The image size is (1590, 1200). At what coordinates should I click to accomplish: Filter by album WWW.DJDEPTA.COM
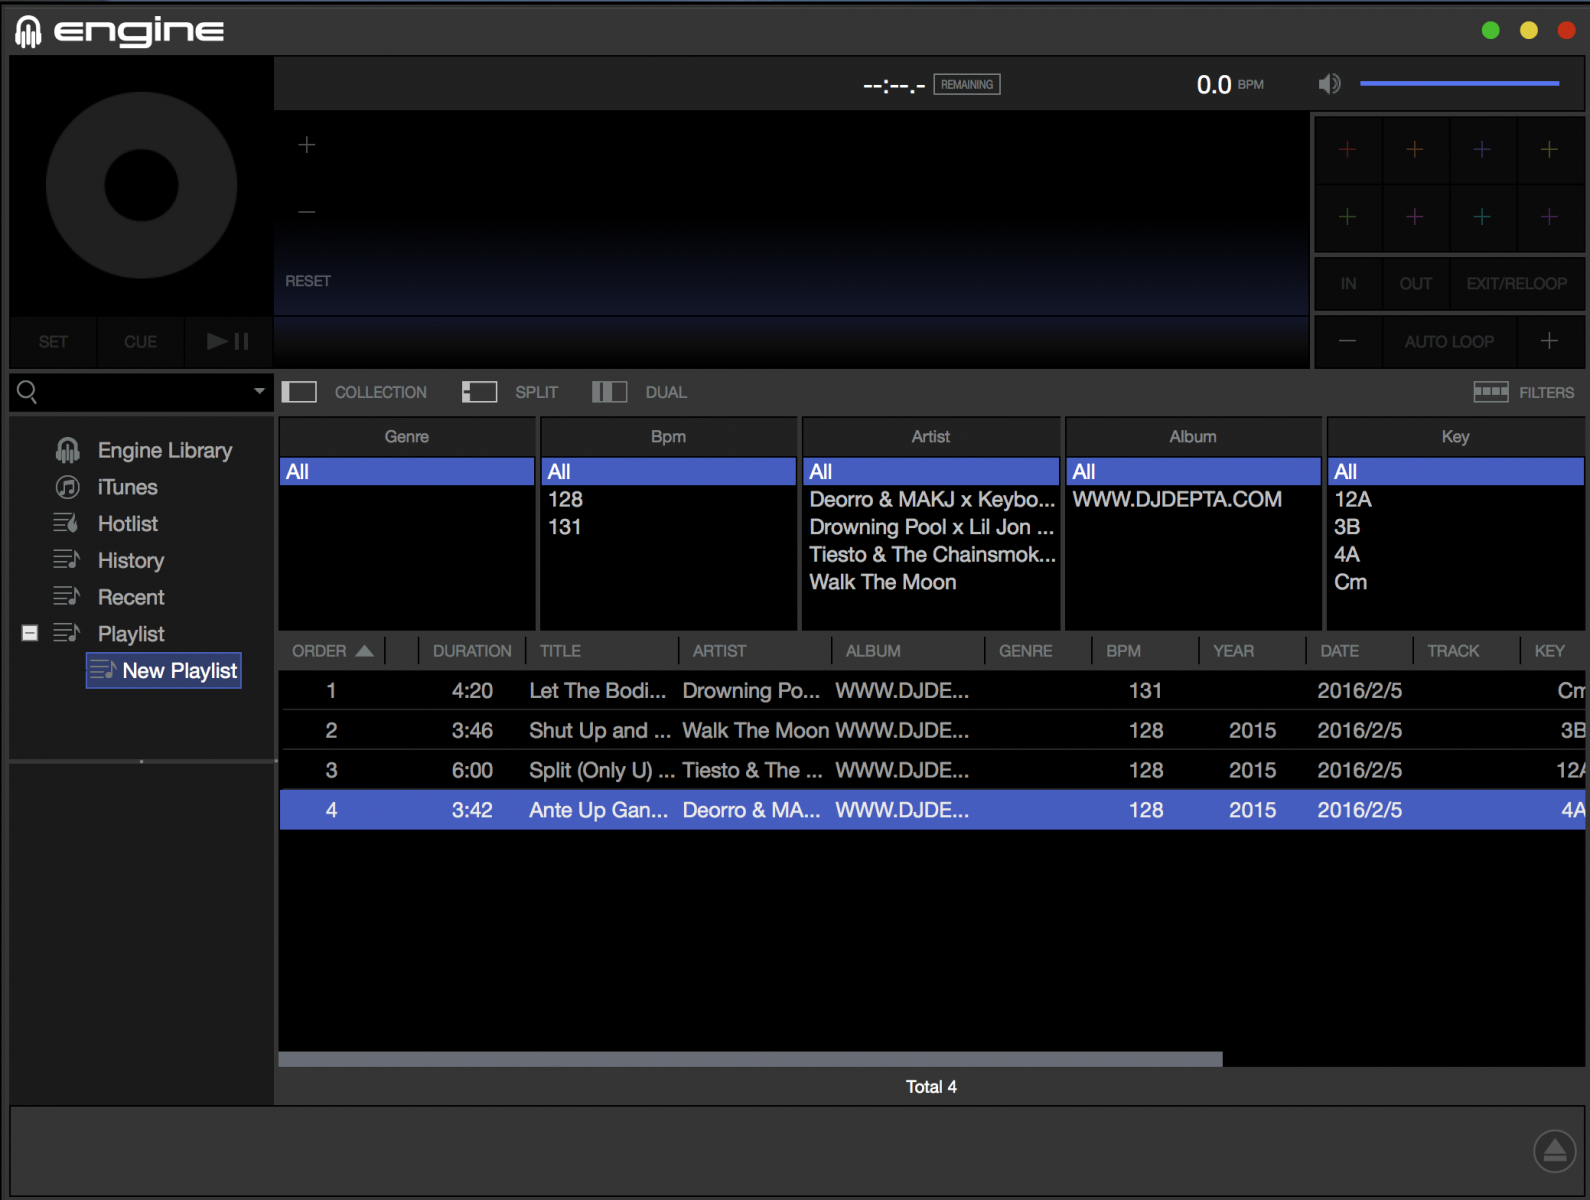1193,499
